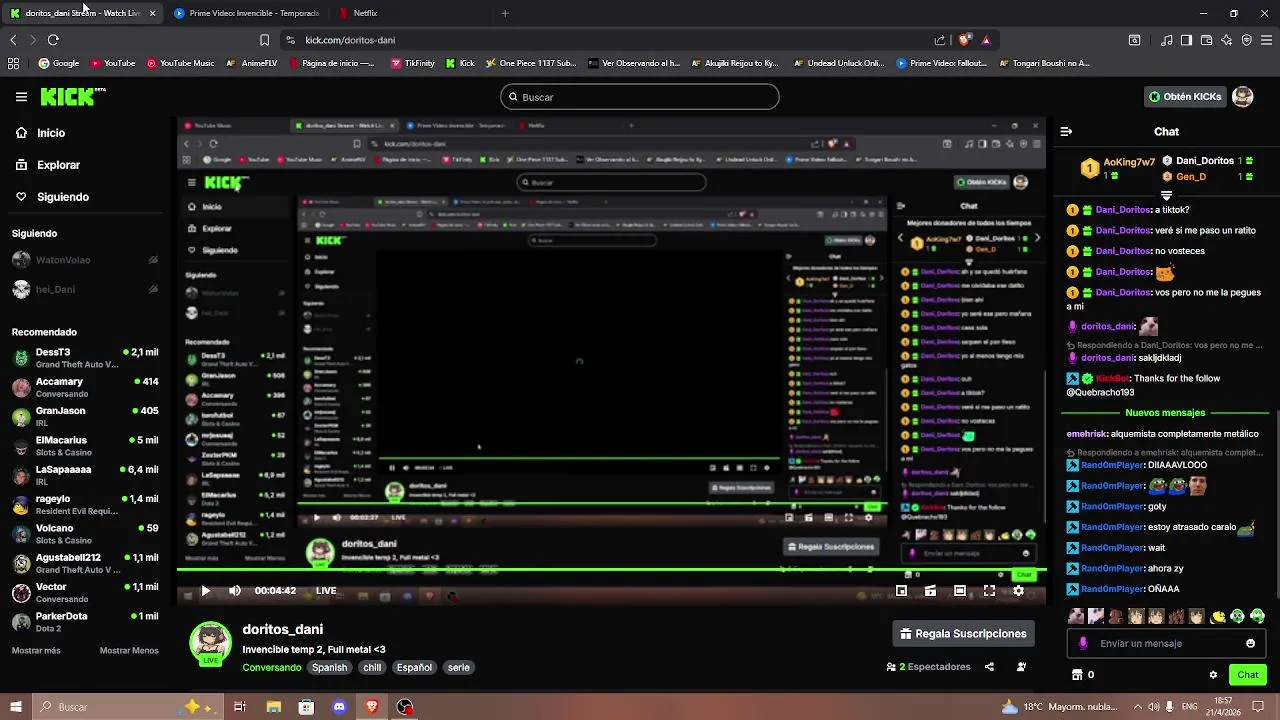Toggle the Brave sidebar panel
This screenshot has width=1280, height=720.
click(x=1186, y=40)
